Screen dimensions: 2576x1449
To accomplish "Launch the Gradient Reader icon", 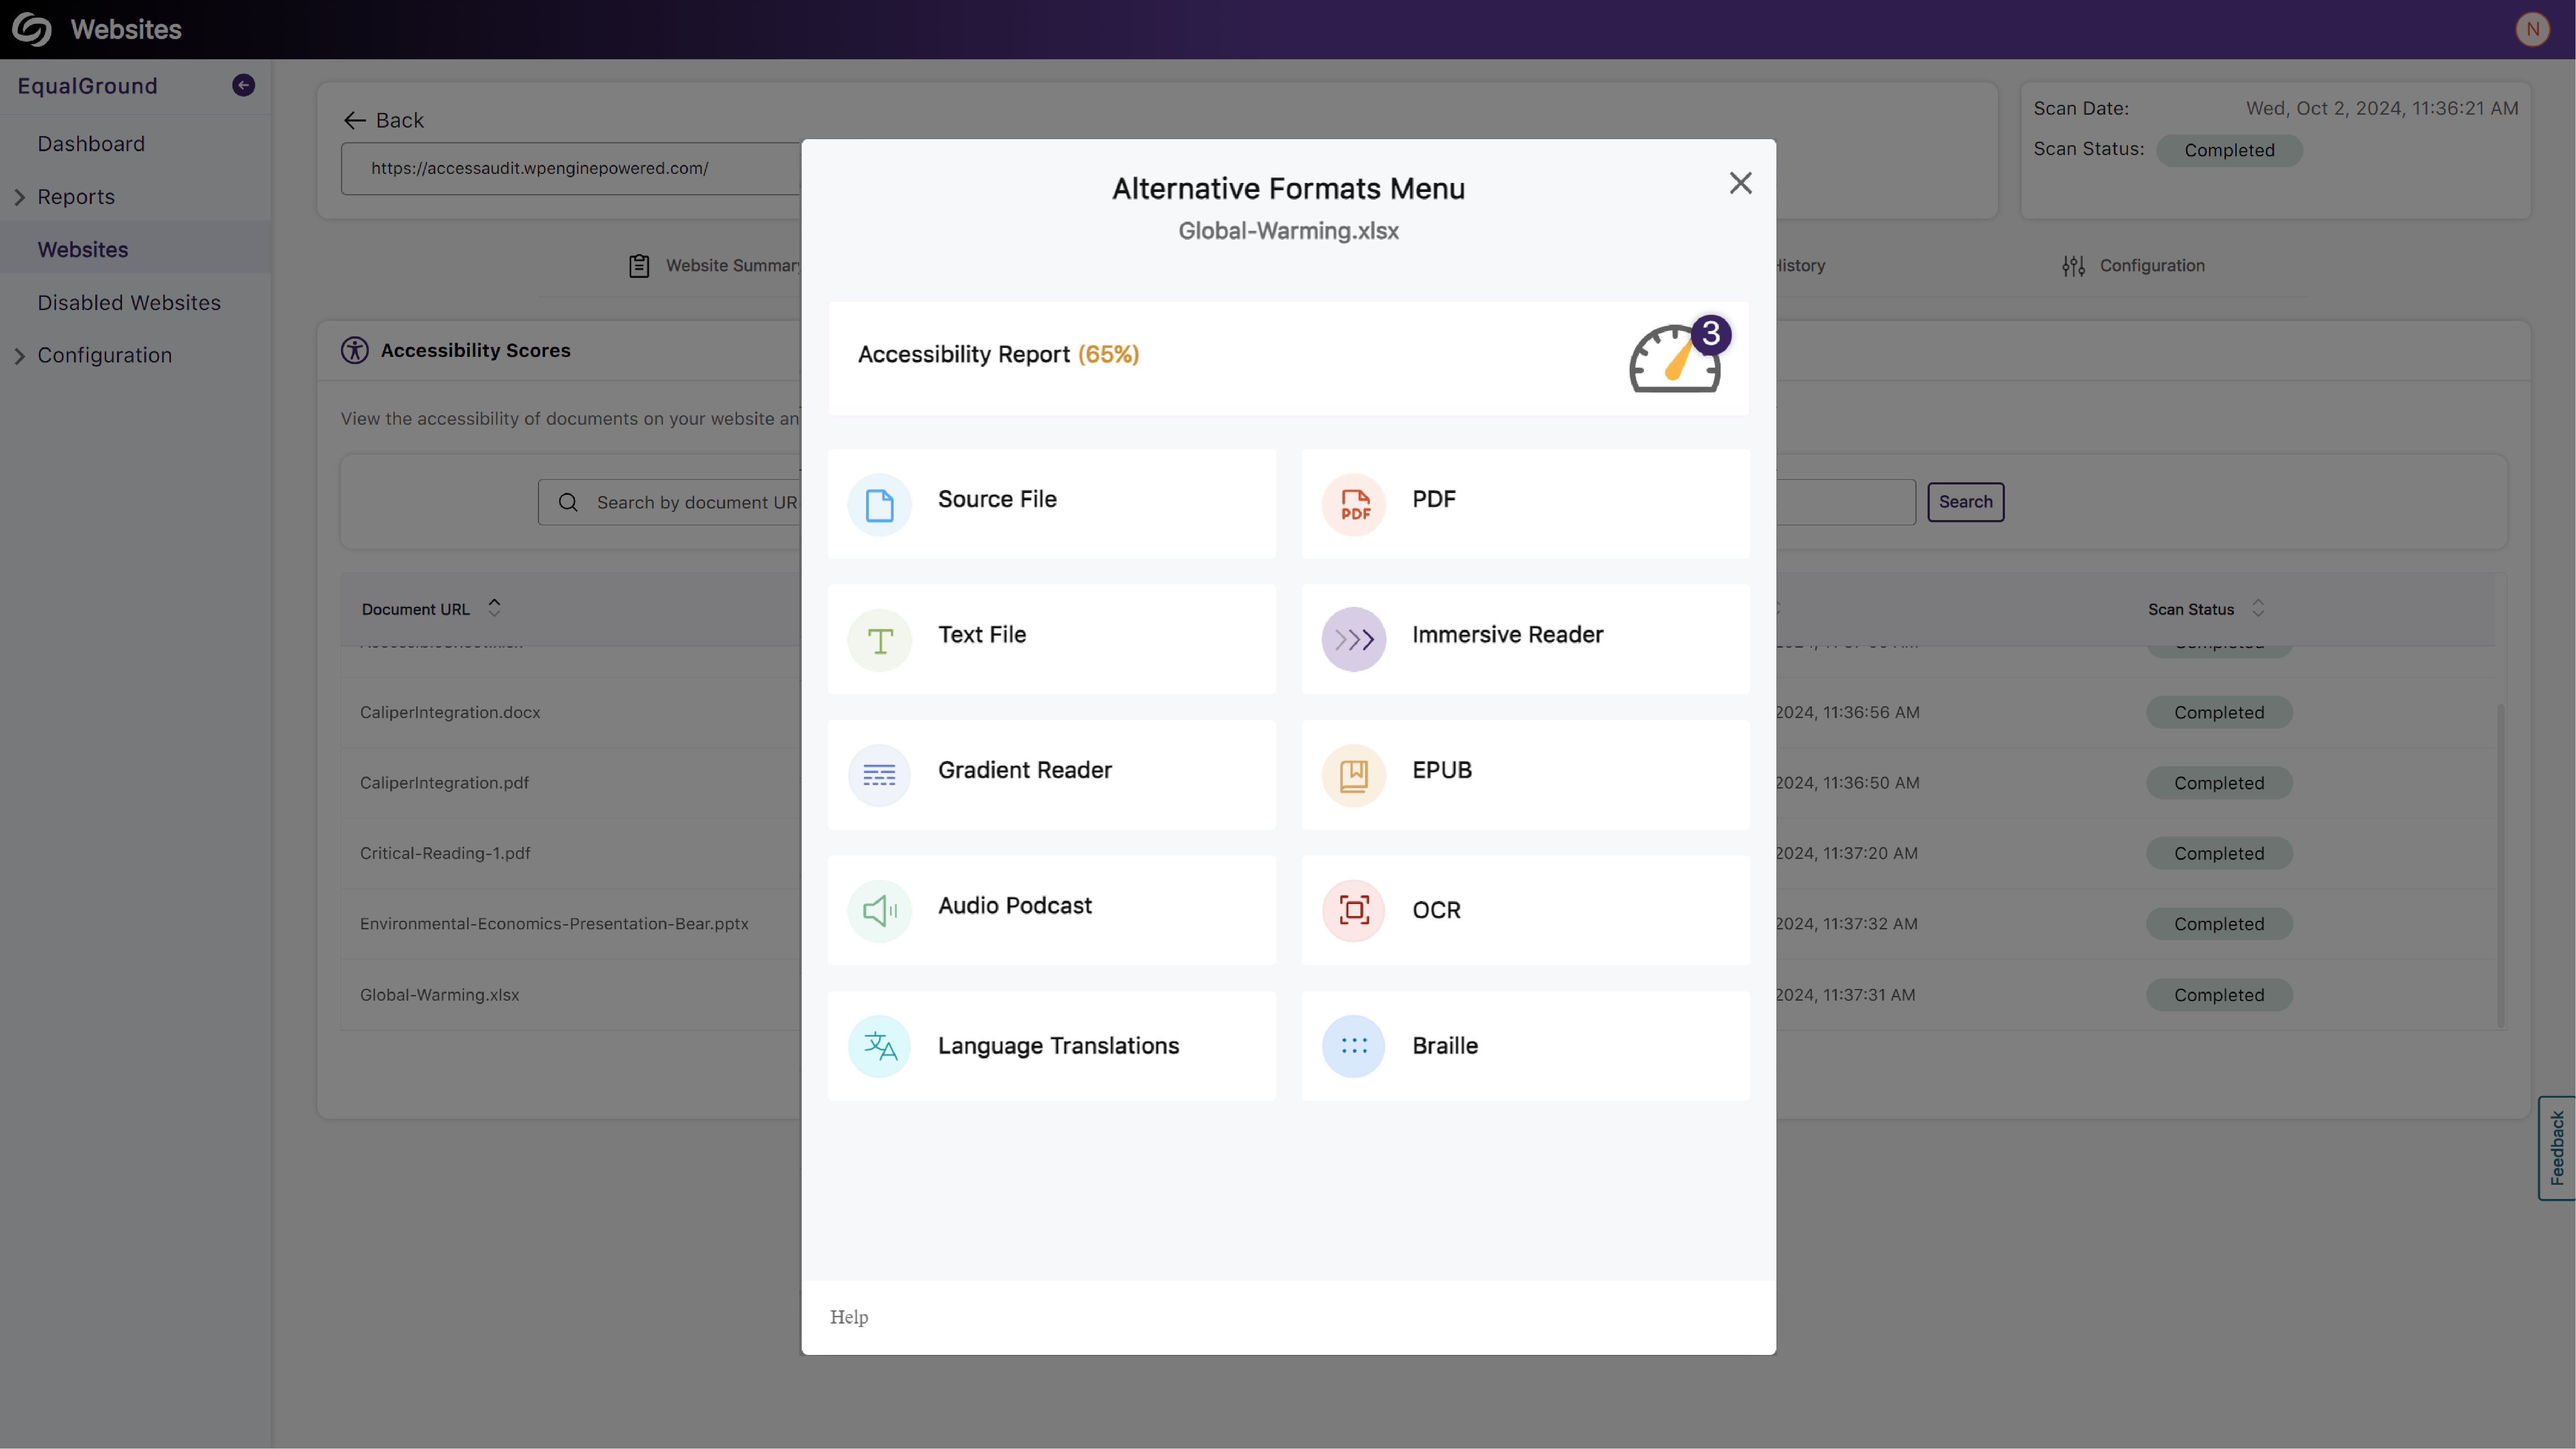I will coord(879,775).
